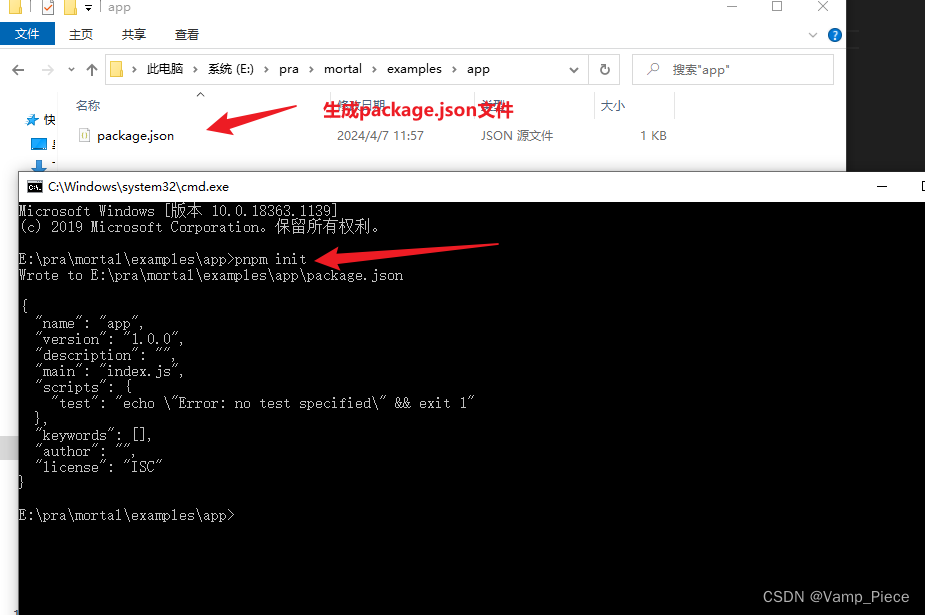Screen dimensions: 925x615
Task: Click the 'pnpm init' command text
Action: tap(271, 259)
